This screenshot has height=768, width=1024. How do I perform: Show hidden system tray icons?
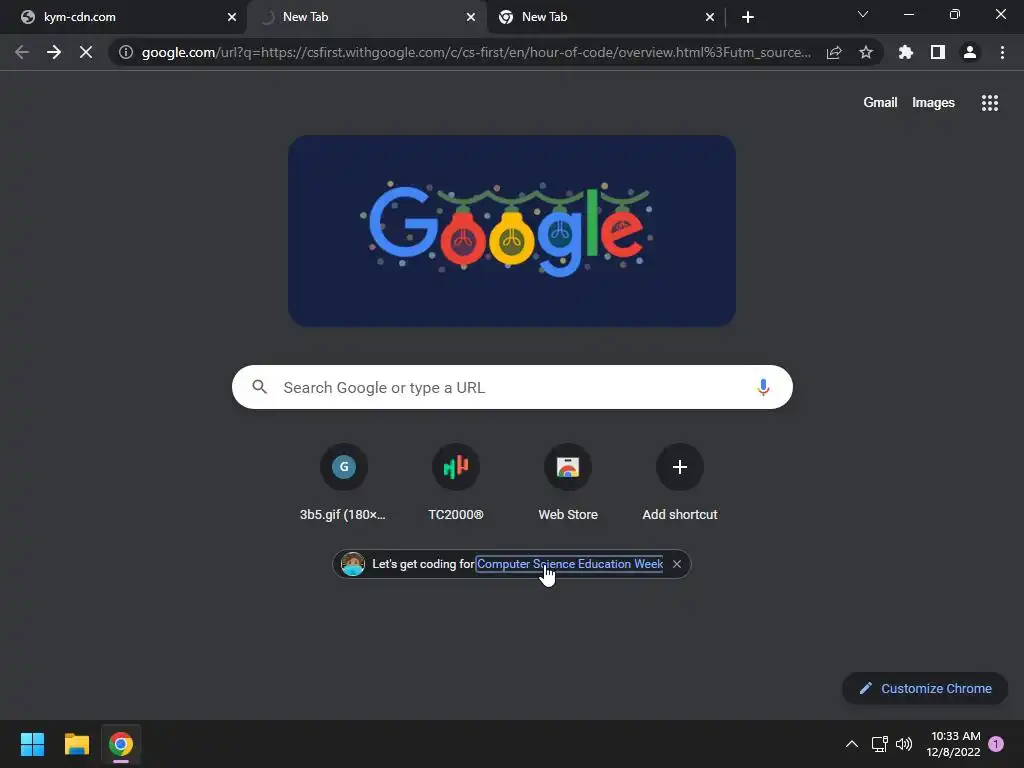pos(852,744)
